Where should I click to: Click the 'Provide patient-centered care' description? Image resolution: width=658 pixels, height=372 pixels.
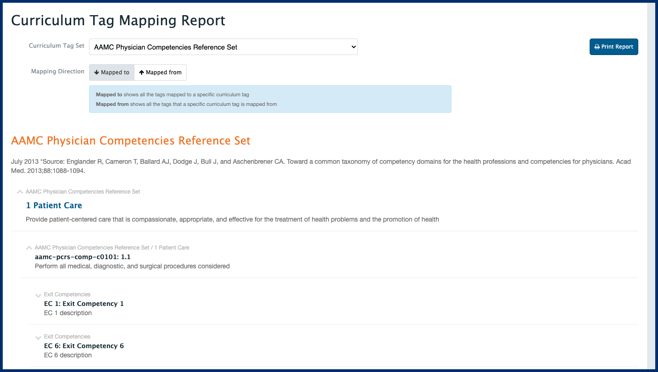pos(232,219)
